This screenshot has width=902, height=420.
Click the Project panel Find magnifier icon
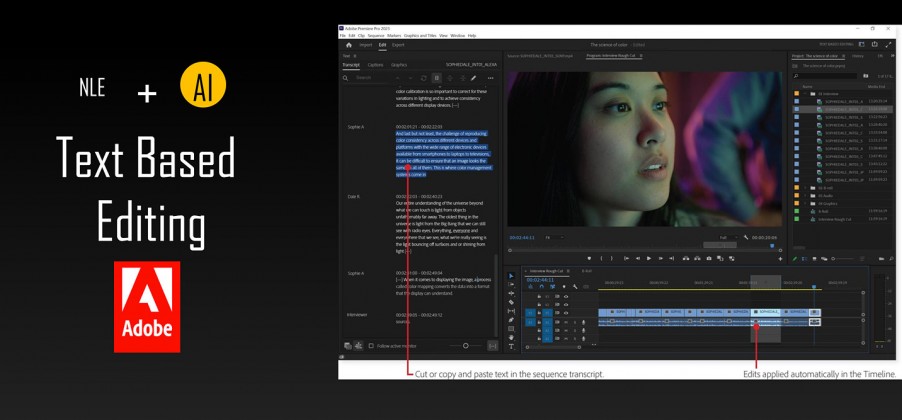point(891,258)
